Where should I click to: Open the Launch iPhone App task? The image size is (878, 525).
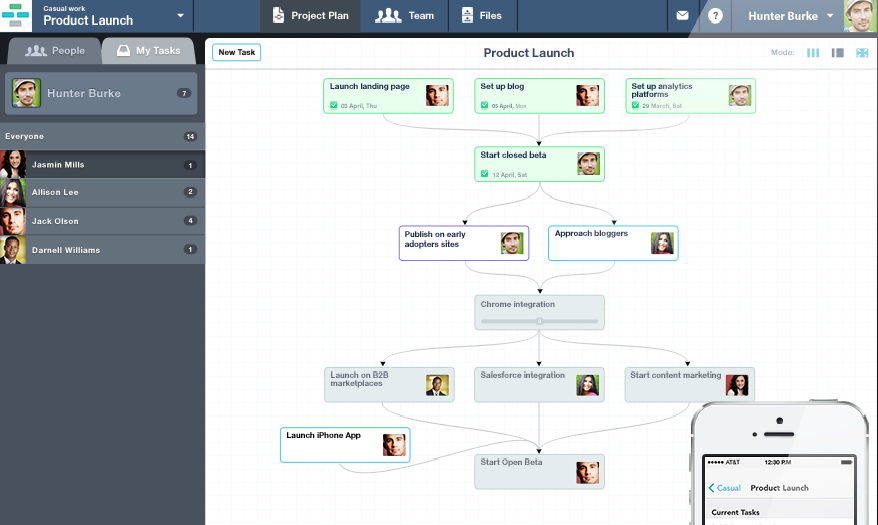345,445
